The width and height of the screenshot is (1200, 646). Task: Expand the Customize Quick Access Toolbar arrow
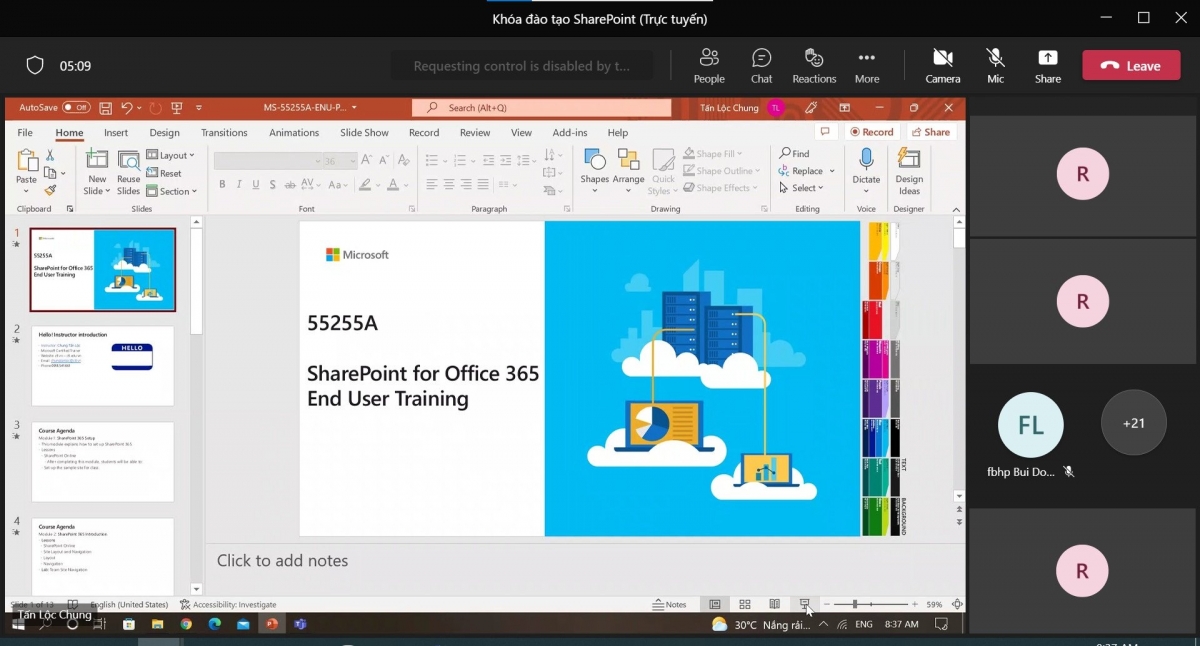199,107
